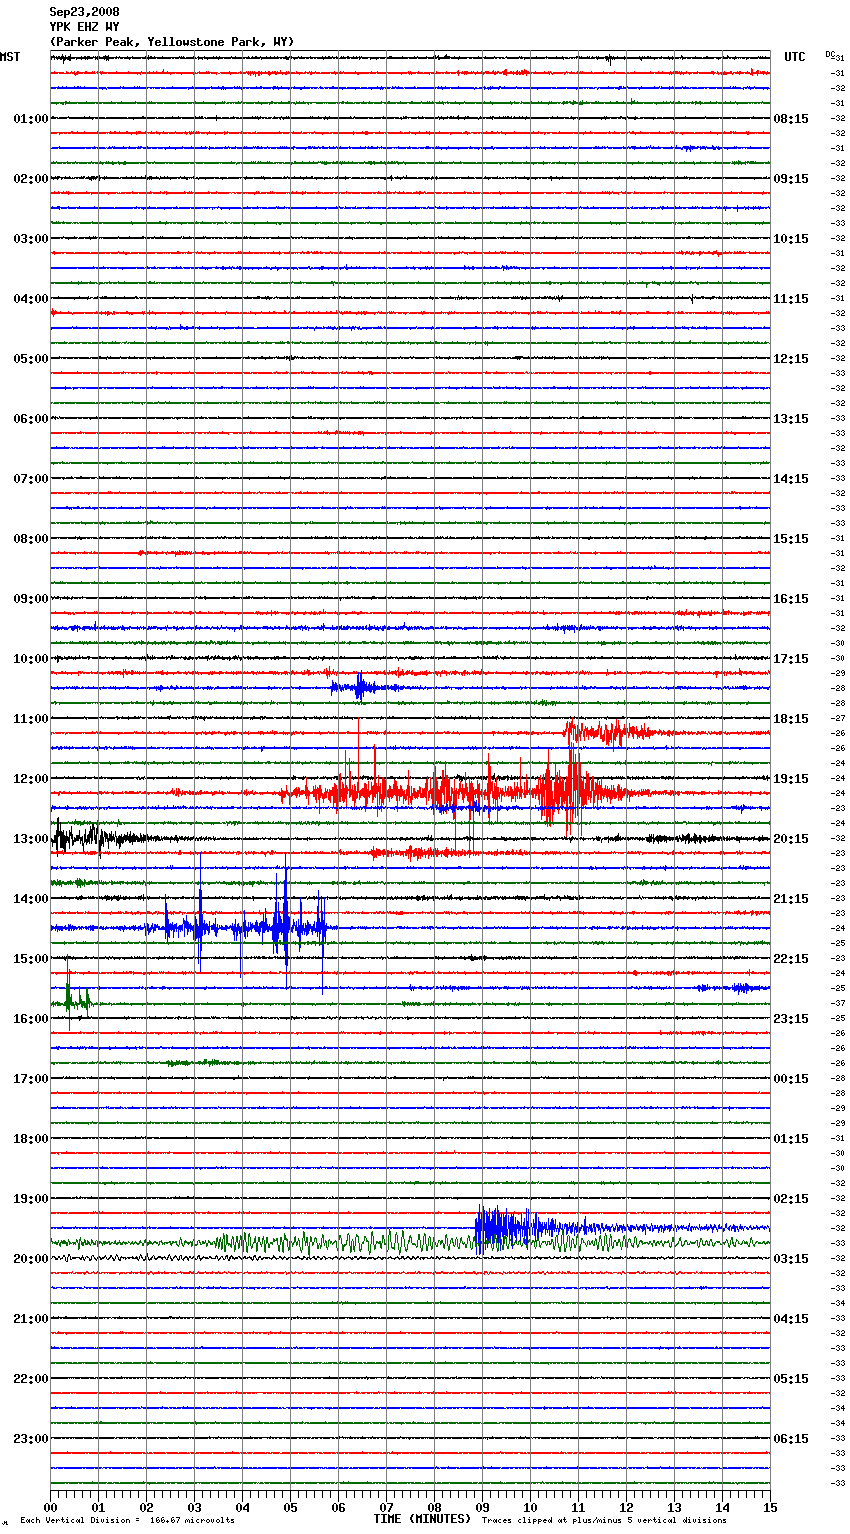
Task: Pick the 11:00 MST time label
Action: [31, 719]
